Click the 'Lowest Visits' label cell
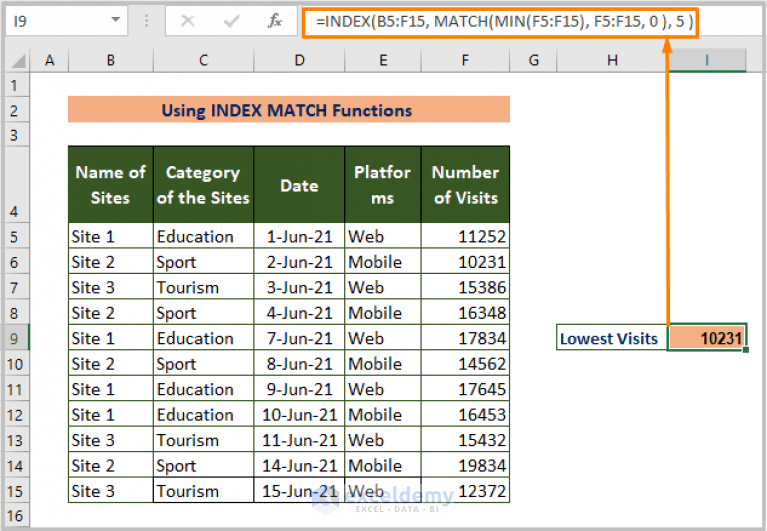The height and width of the screenshot is (531, 767). click(x=612, y=338)
